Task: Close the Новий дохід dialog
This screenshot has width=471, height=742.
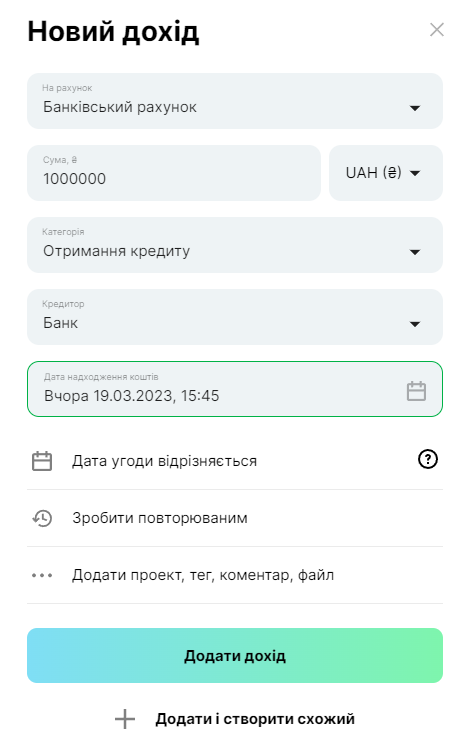Action: click(436, 29)
